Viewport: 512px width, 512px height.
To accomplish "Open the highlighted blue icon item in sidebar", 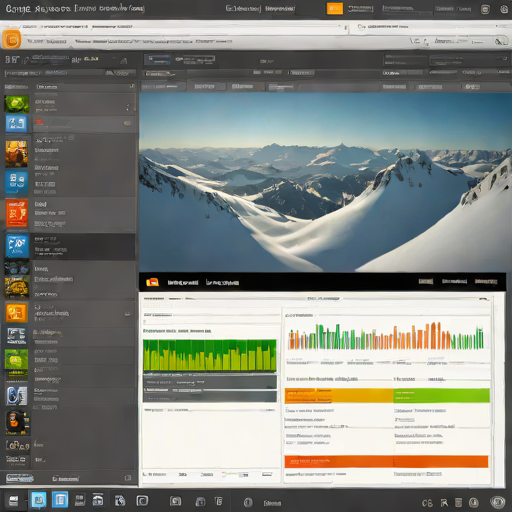I will [17, 246].
